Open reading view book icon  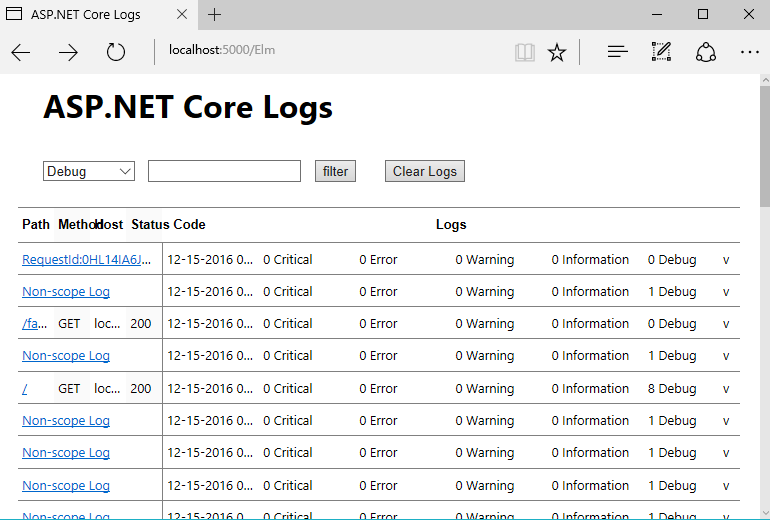pos(524,52)
